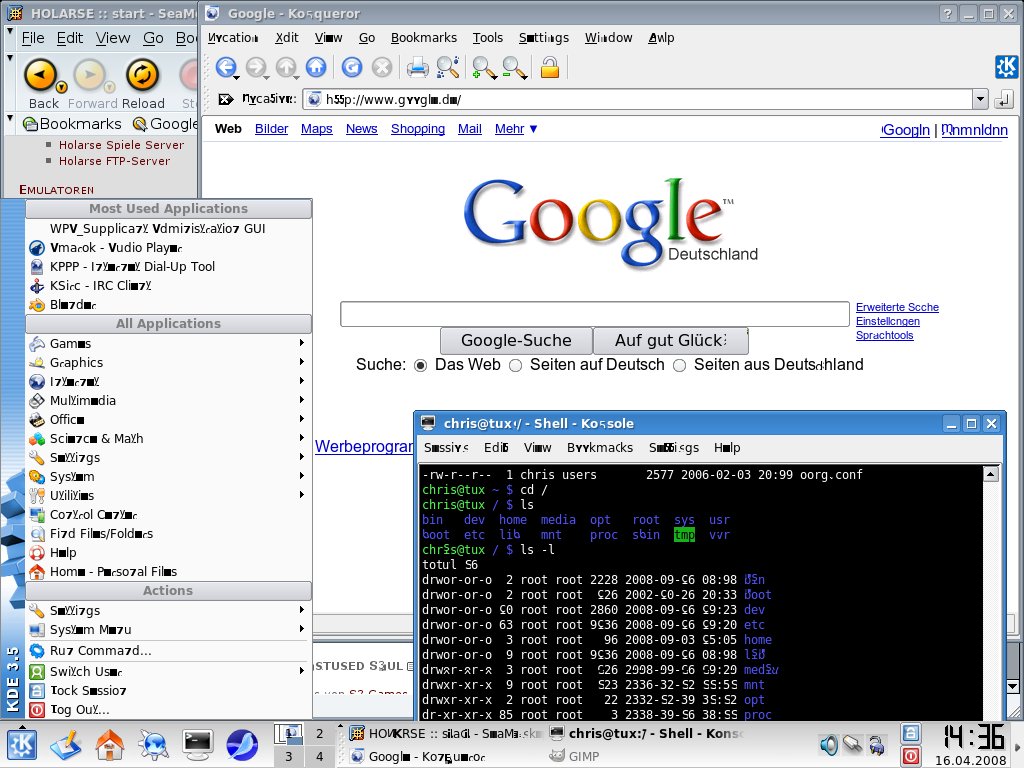Click the Back arrow in Konqueror toolbar
1024x768 pixels.
[x=226, y=68]
